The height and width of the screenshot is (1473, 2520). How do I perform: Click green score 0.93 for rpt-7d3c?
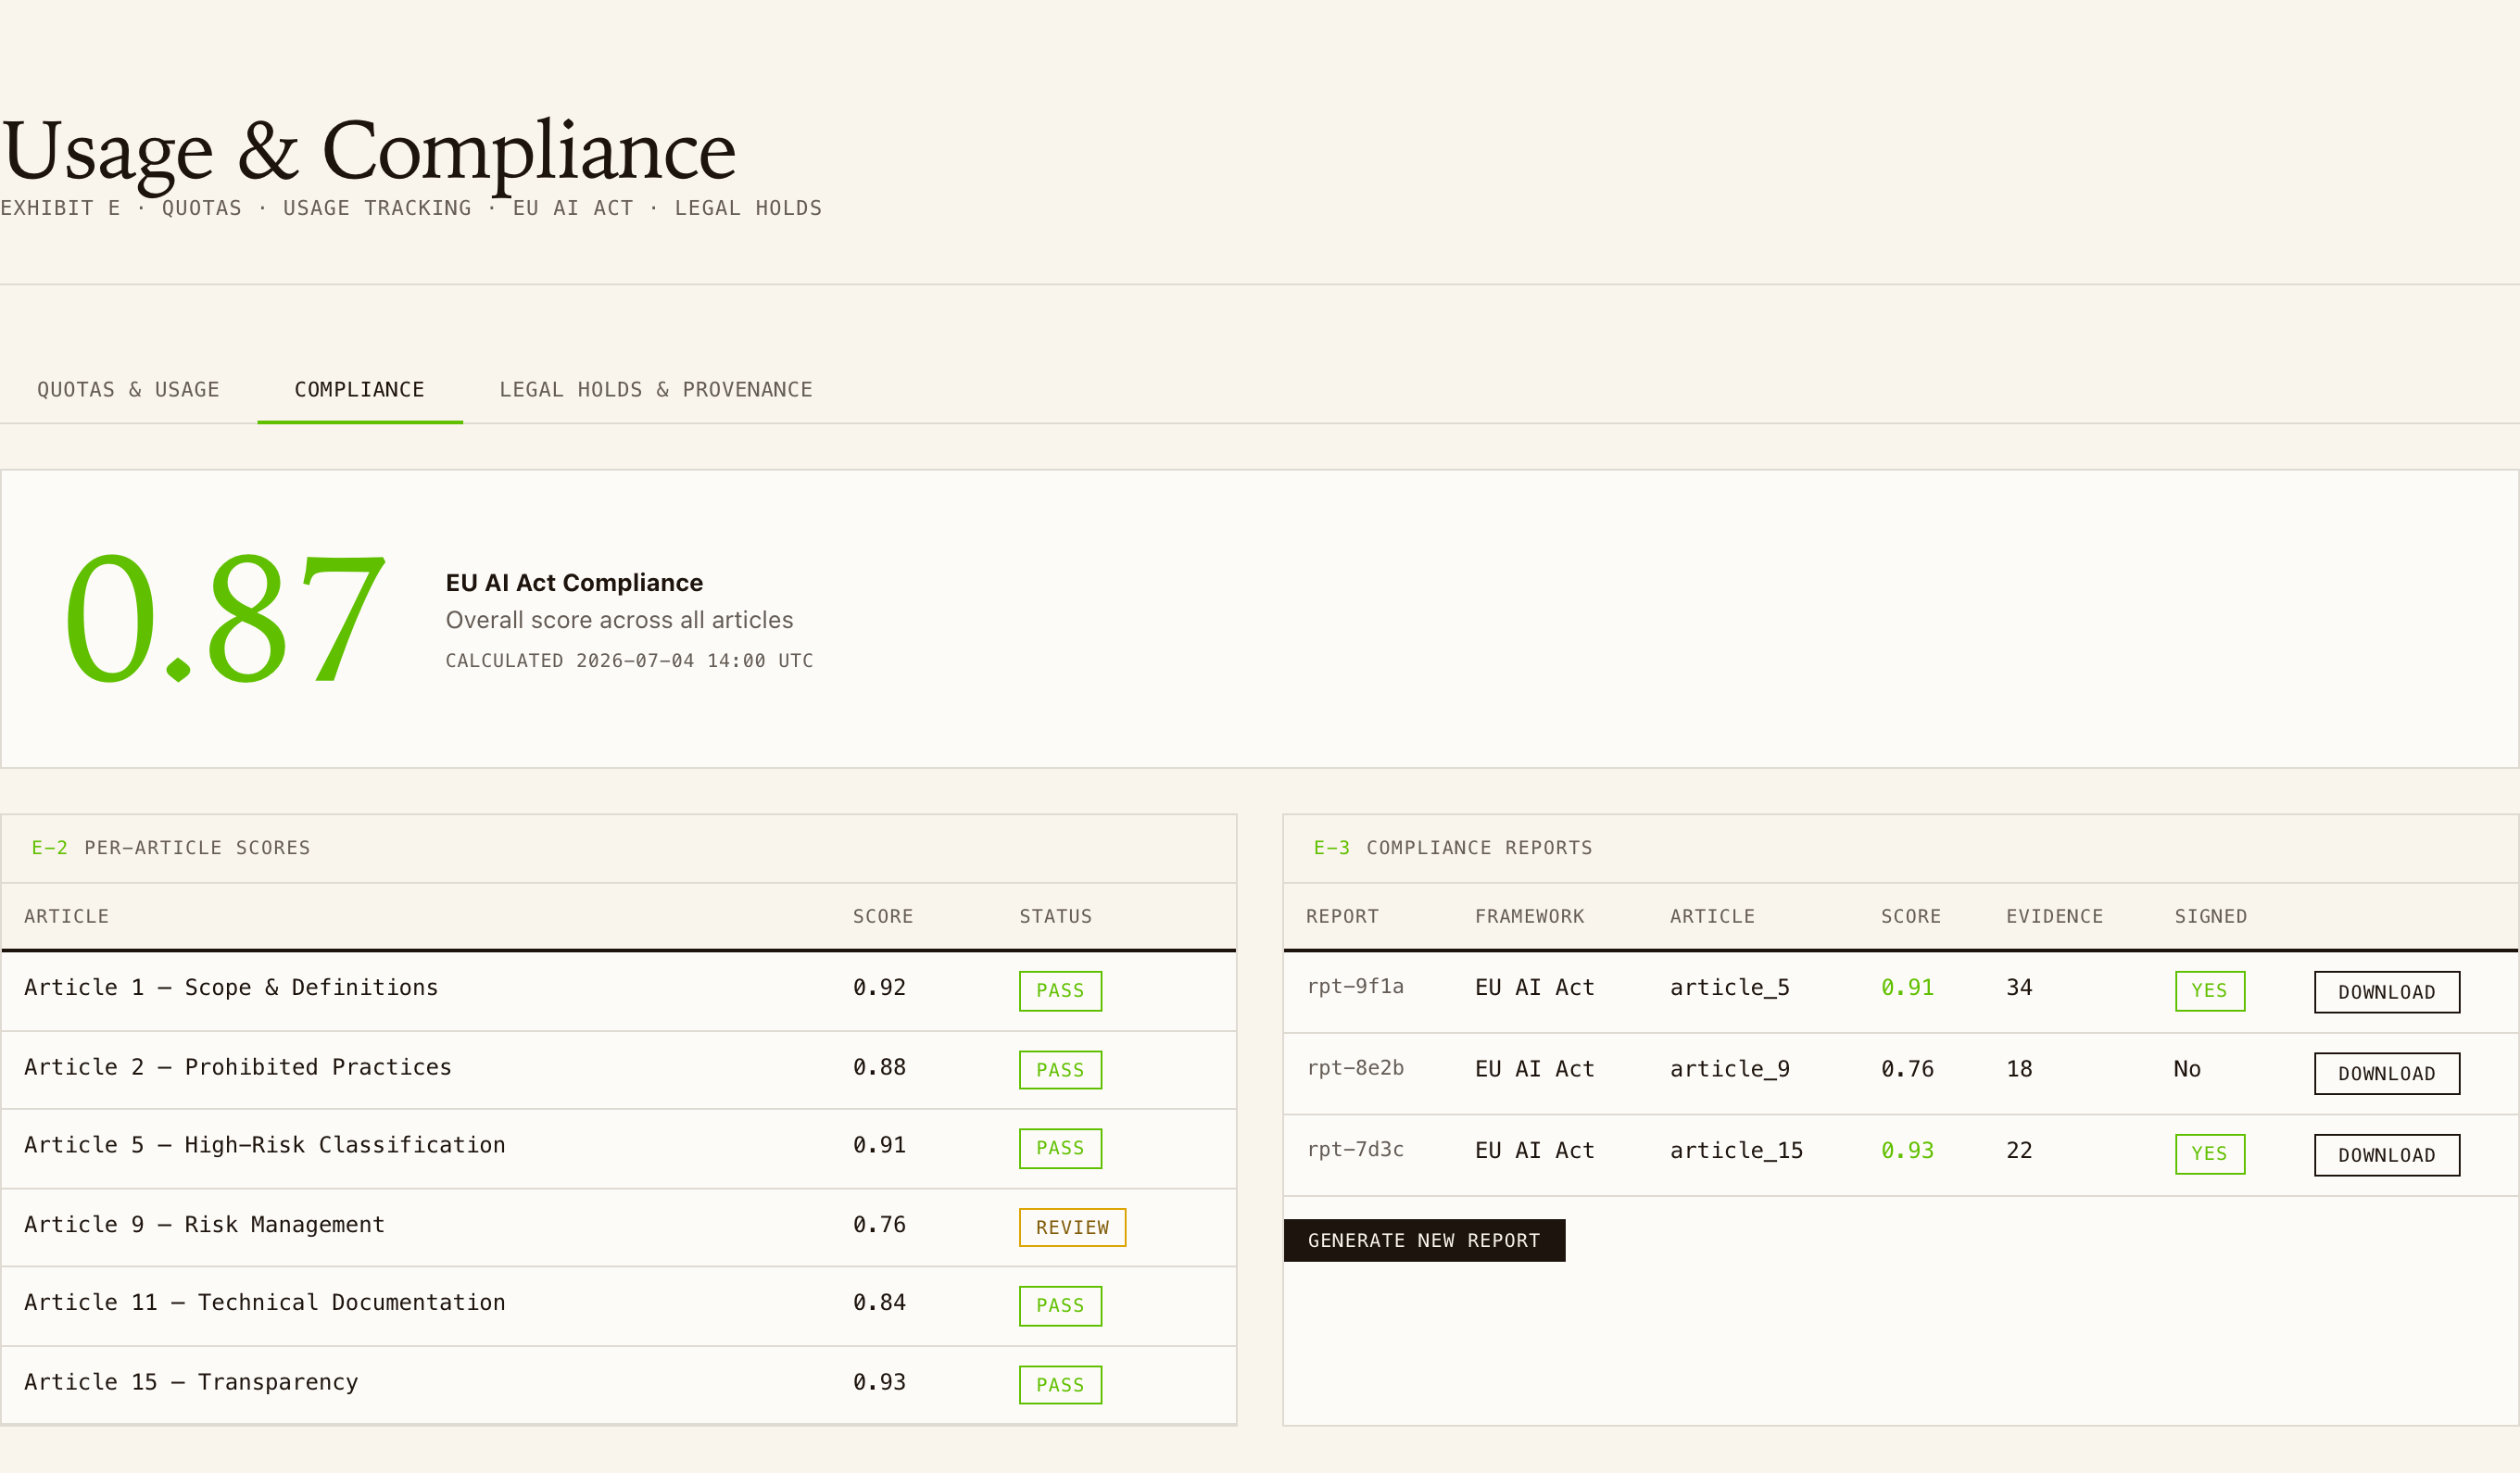pyautogui.click(x=1907, y=1151)
